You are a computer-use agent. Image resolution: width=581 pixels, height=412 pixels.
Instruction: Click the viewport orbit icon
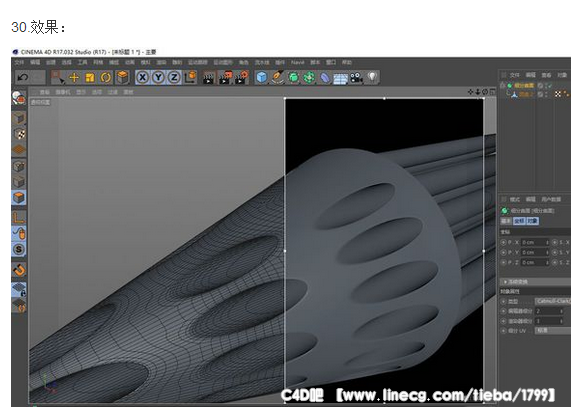click(x=485, y=92)
